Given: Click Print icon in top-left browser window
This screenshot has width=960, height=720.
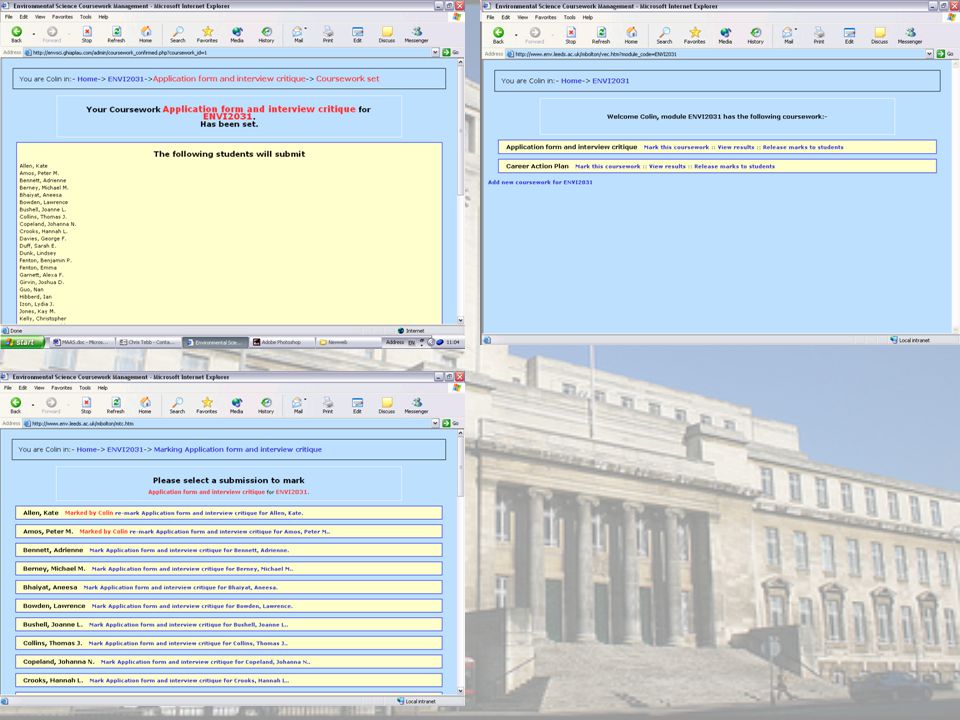Looking at the screenshot, I should point(328,34).
